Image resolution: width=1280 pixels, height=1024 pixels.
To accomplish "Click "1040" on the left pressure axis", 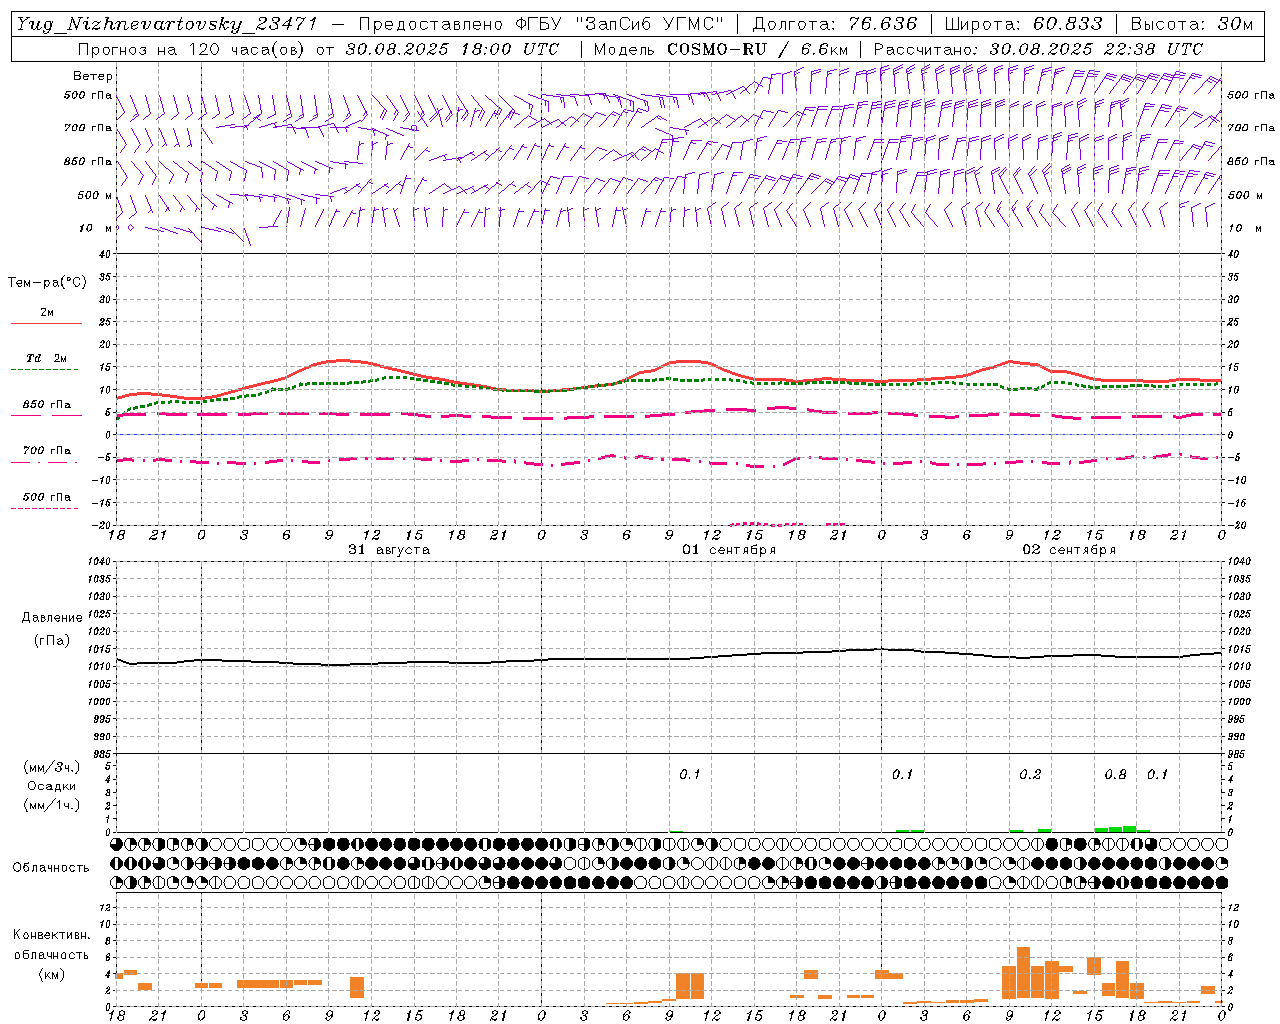I will point(99,562).
